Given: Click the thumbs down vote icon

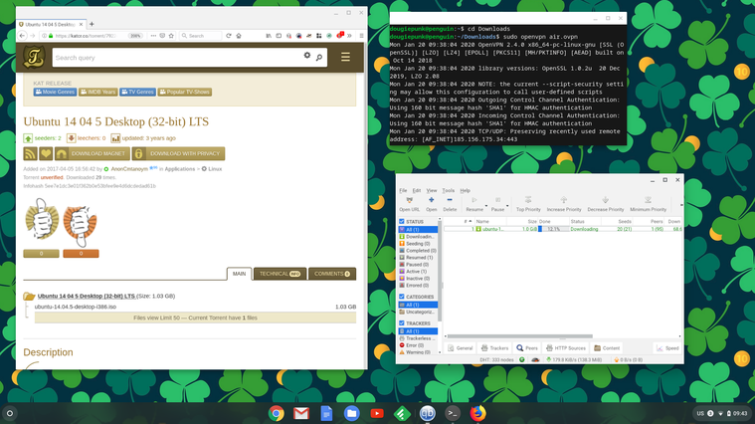Looking at the screenshot, I should [80, 225].
